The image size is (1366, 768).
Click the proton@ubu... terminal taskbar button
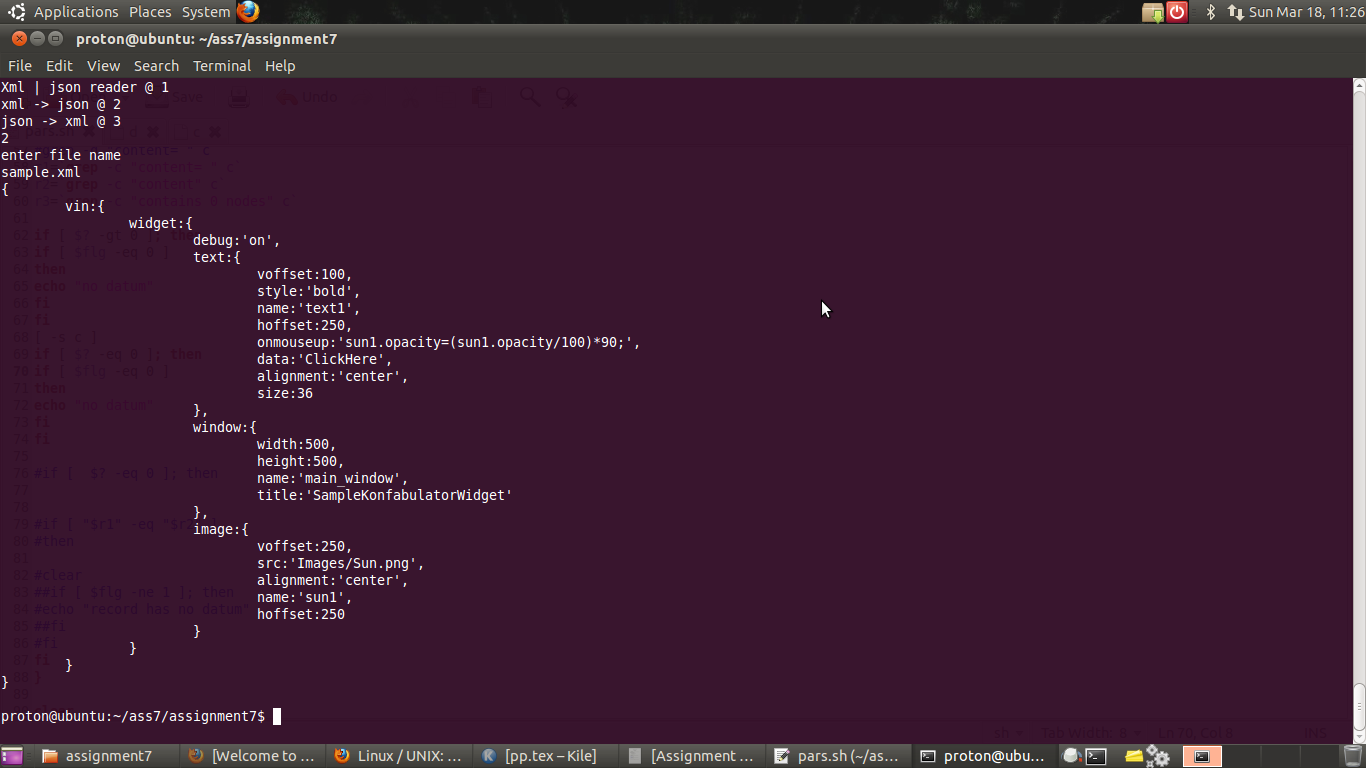(x=984, y=756)
